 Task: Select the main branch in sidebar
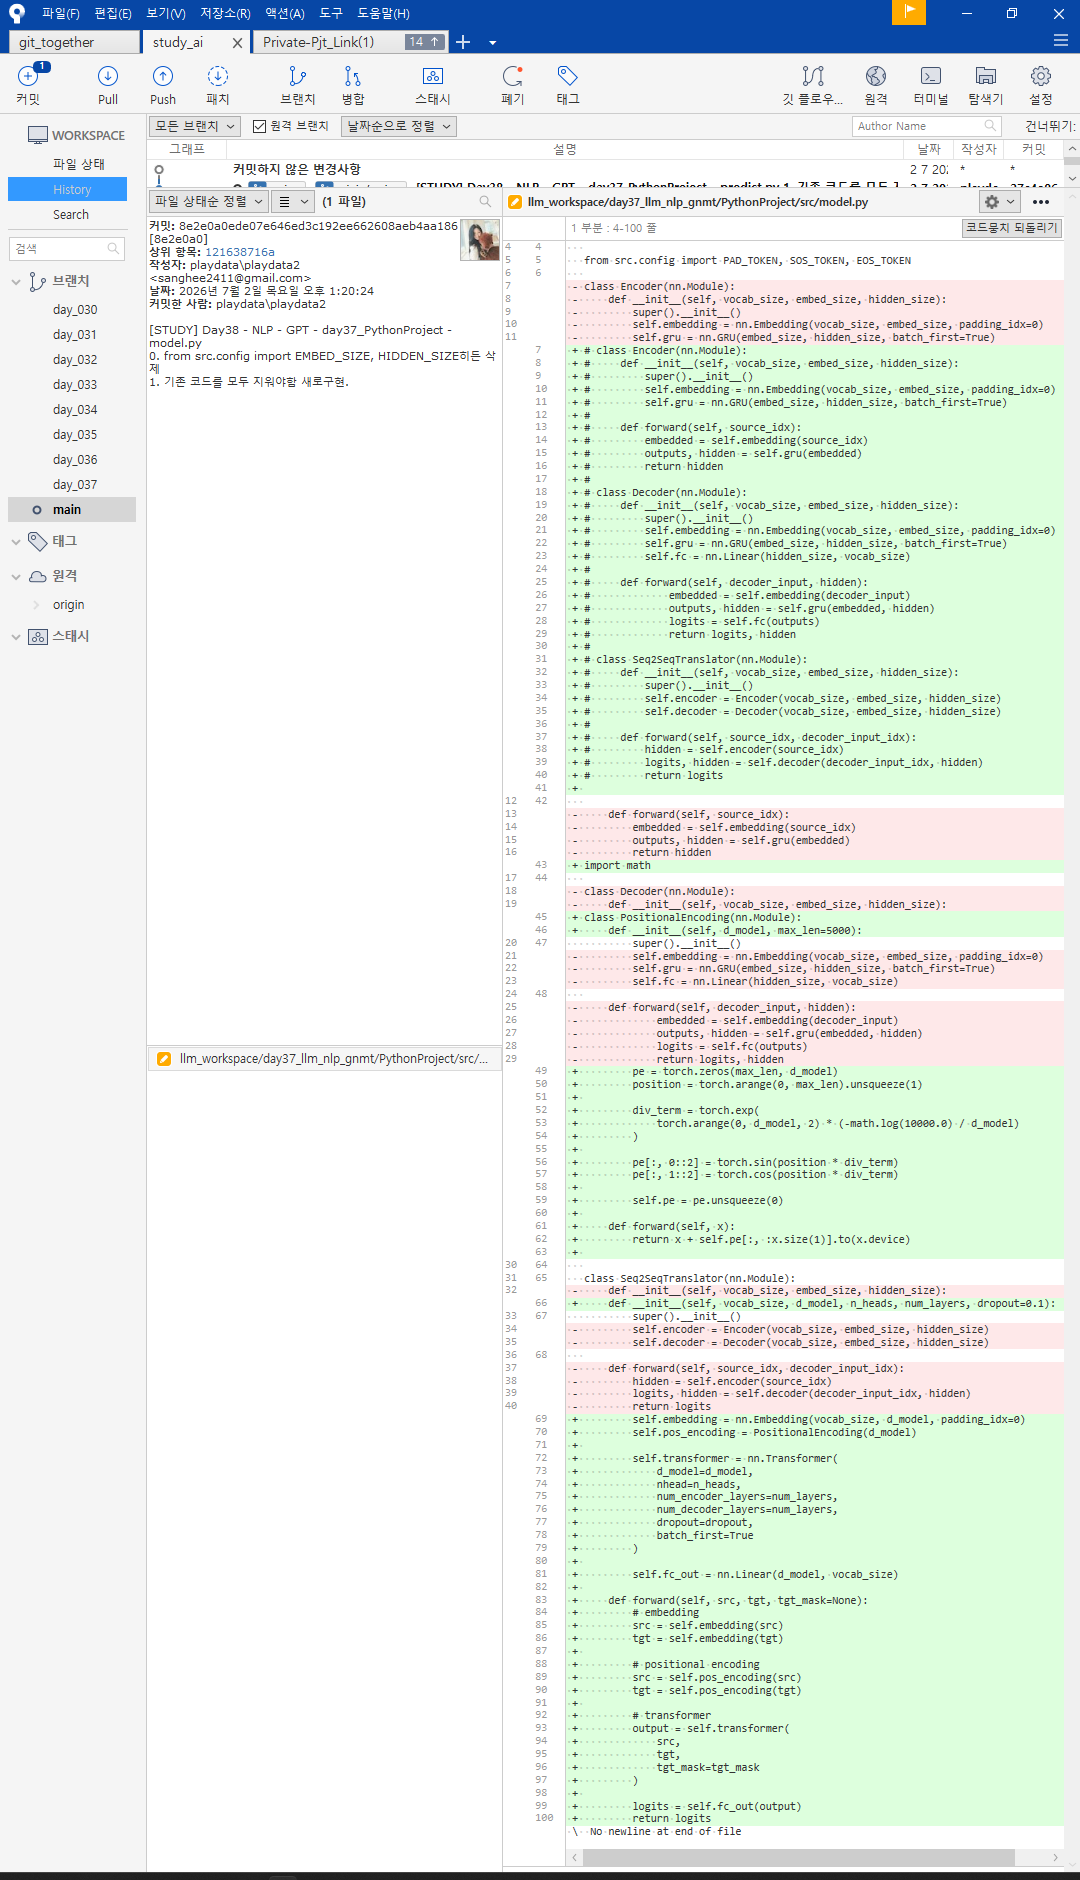[x=72, y=510]
